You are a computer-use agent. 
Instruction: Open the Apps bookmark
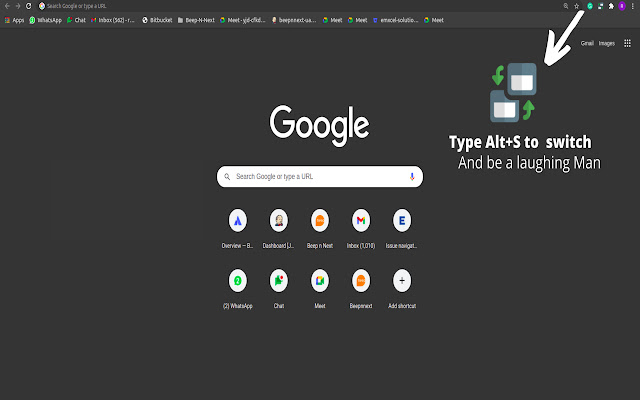click(14, 20)
